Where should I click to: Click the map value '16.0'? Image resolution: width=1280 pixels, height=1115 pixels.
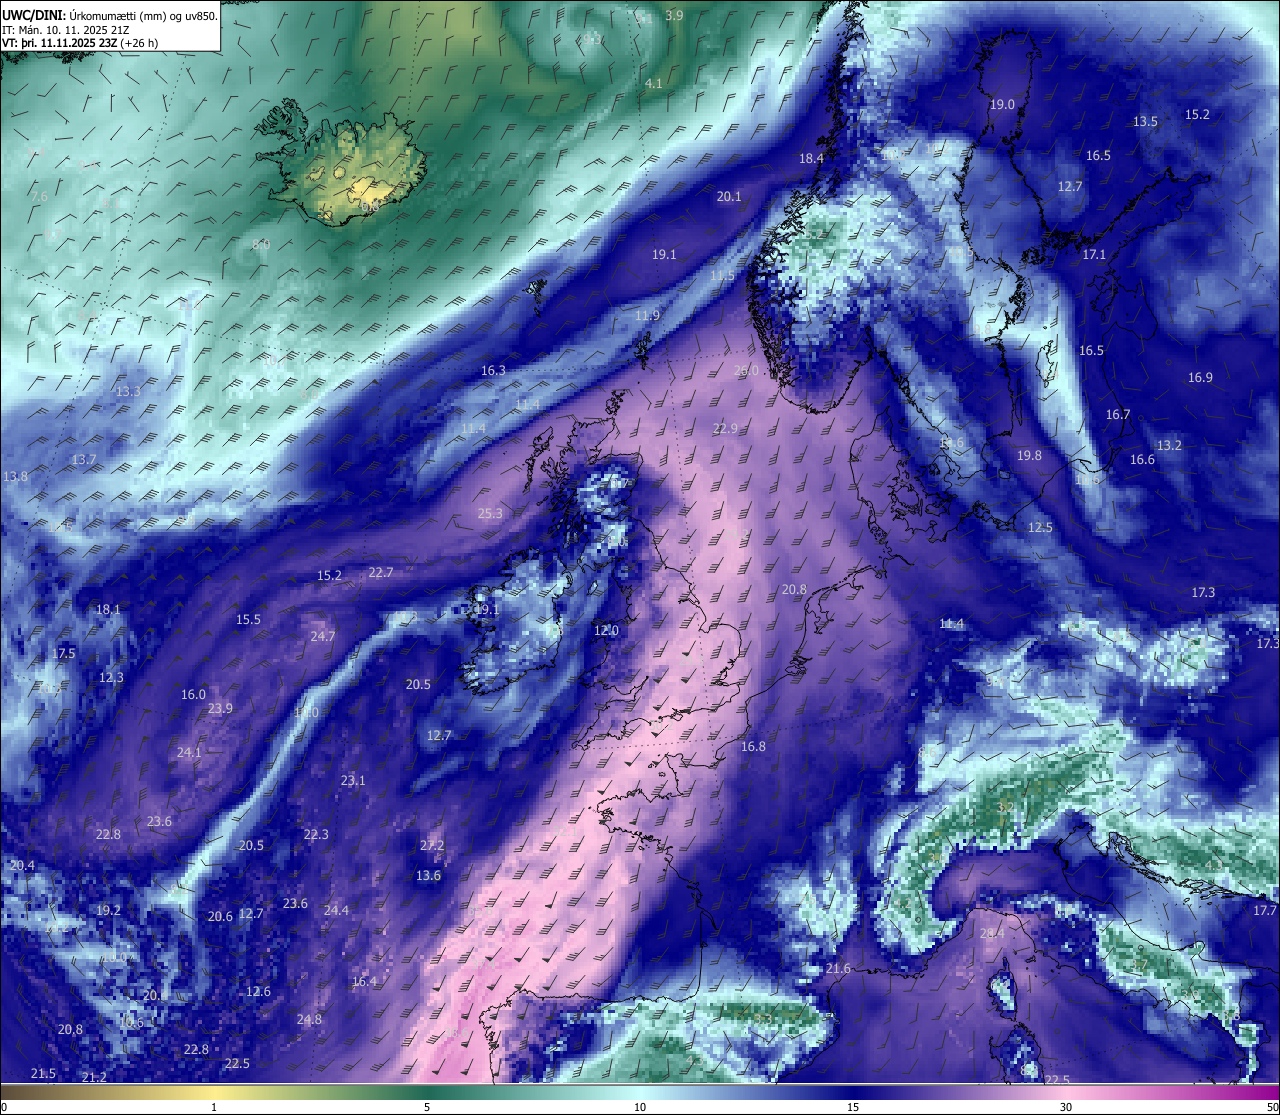coord(193,694)
